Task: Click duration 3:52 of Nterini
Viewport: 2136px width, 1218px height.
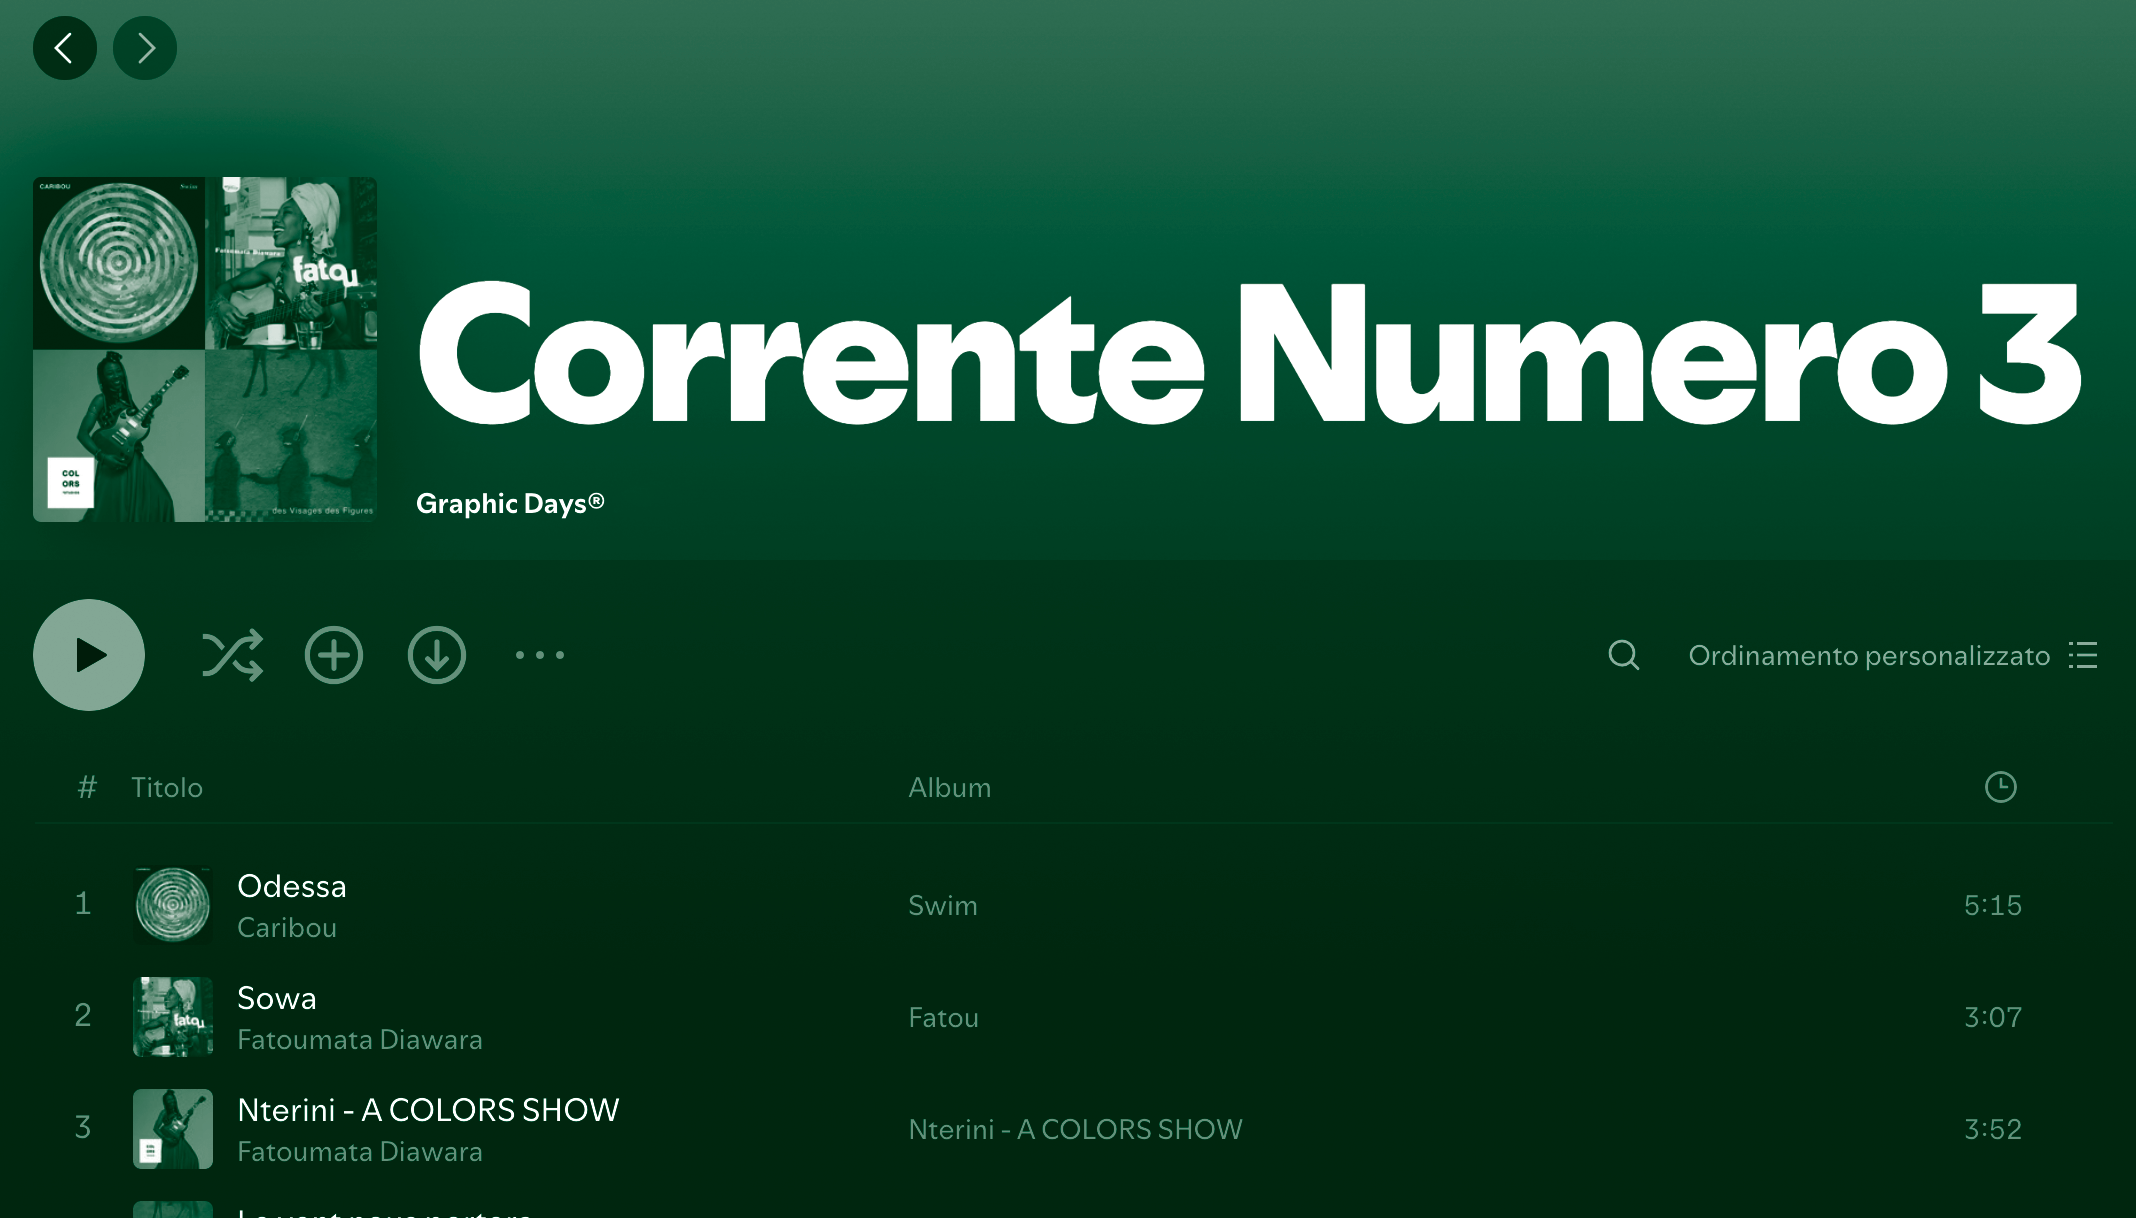Action: click(x=1993, y=1130)
